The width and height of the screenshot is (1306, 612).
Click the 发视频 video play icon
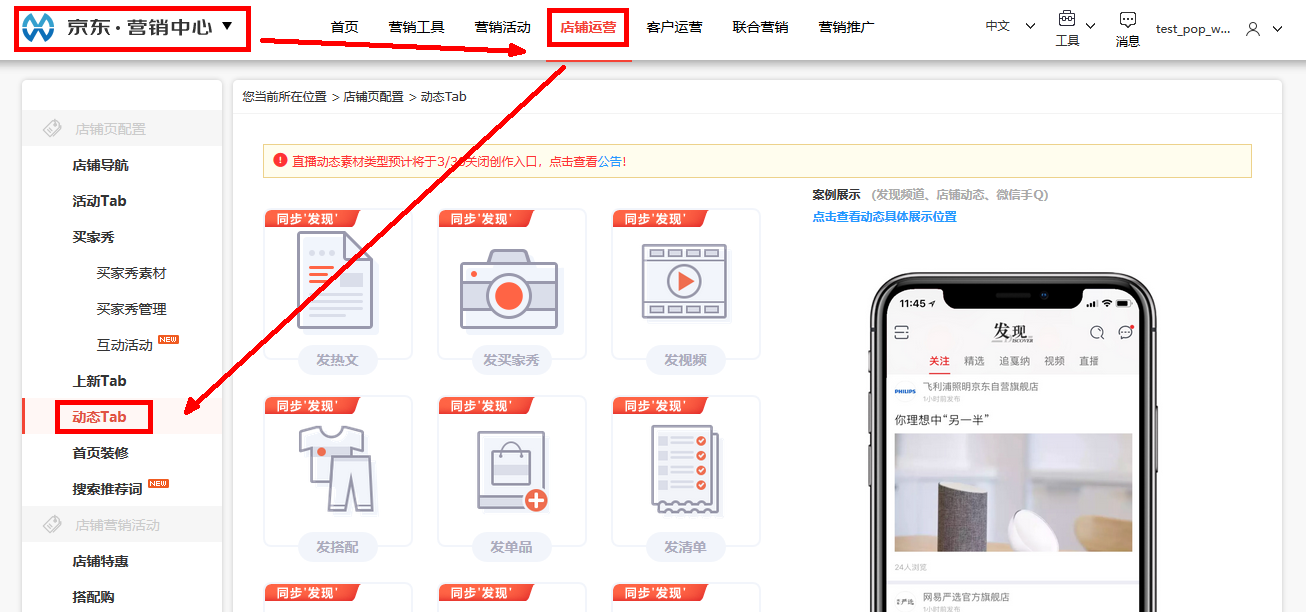point(685,281)
